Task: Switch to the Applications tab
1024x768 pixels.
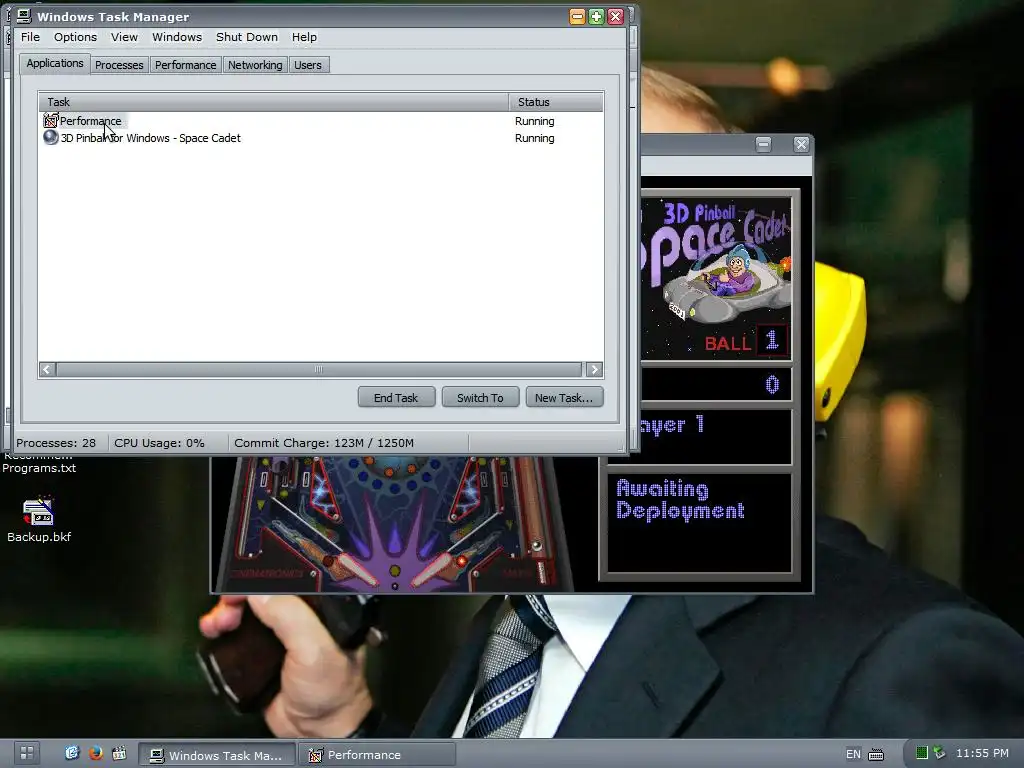Action: click(55, 63)
